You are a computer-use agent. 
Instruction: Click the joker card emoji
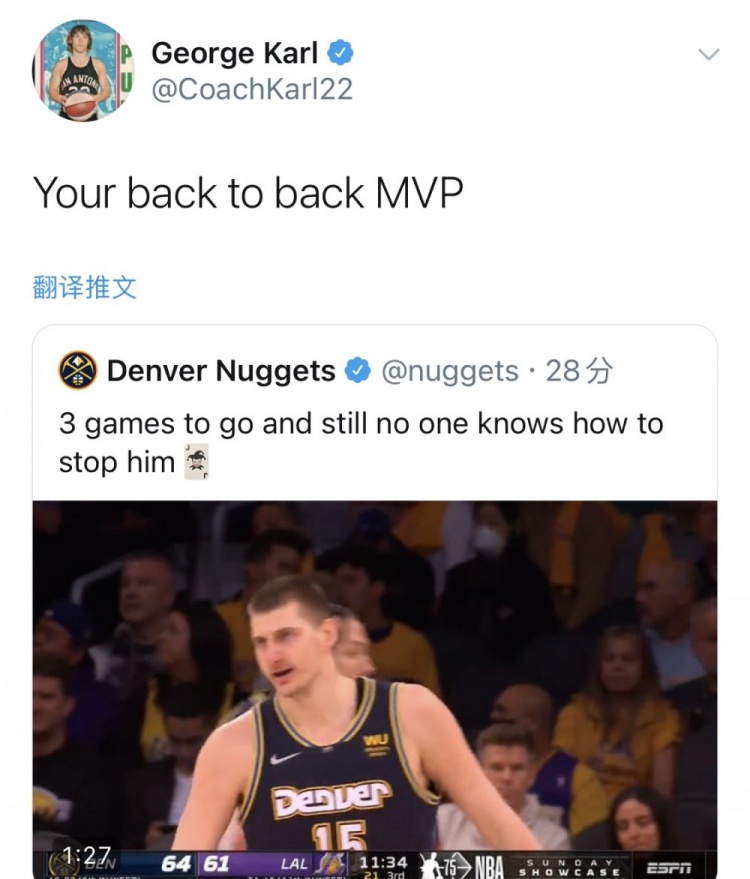197,462
